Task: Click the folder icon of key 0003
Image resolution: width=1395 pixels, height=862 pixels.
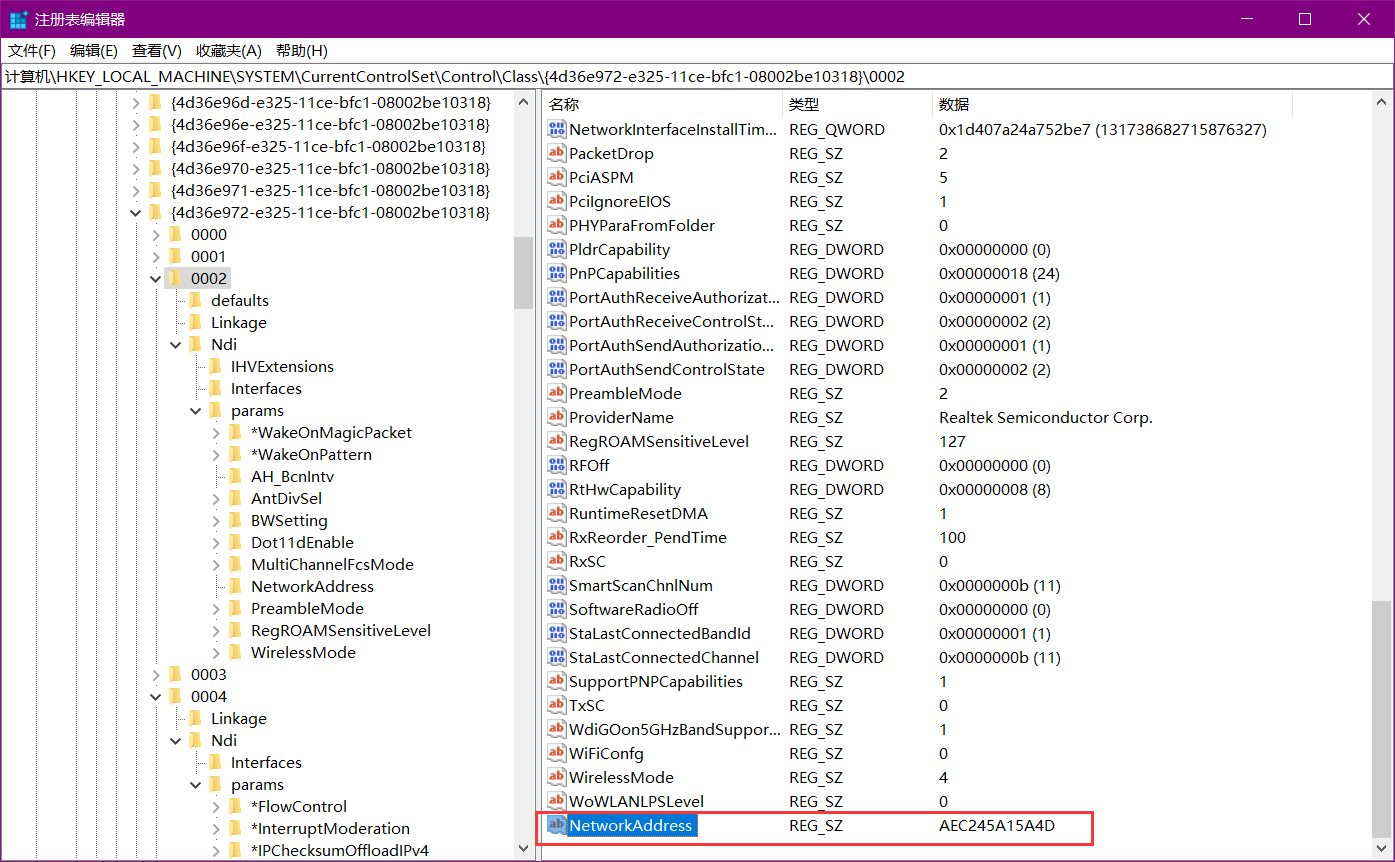Action: [x=175, y=674]
